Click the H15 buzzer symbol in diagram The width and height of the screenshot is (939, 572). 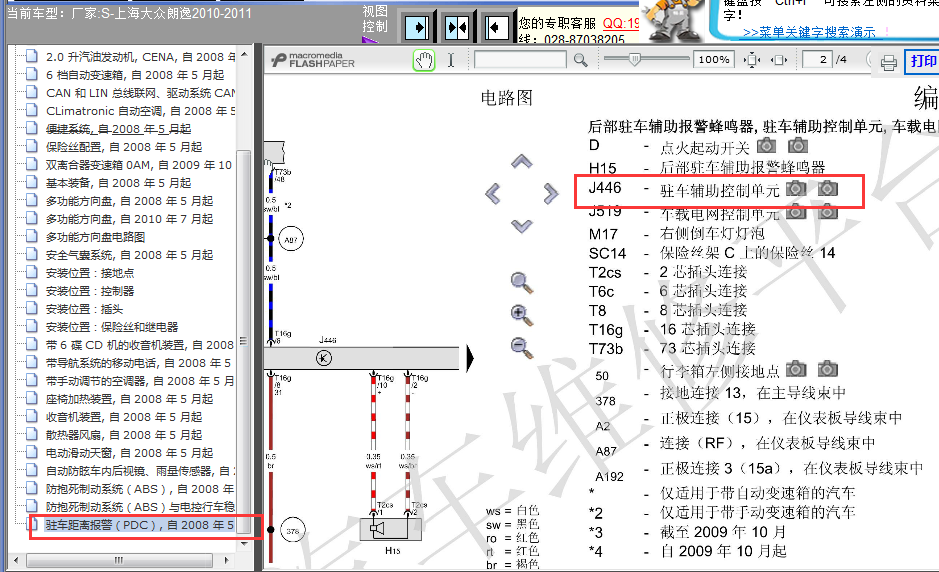[390, 529]
